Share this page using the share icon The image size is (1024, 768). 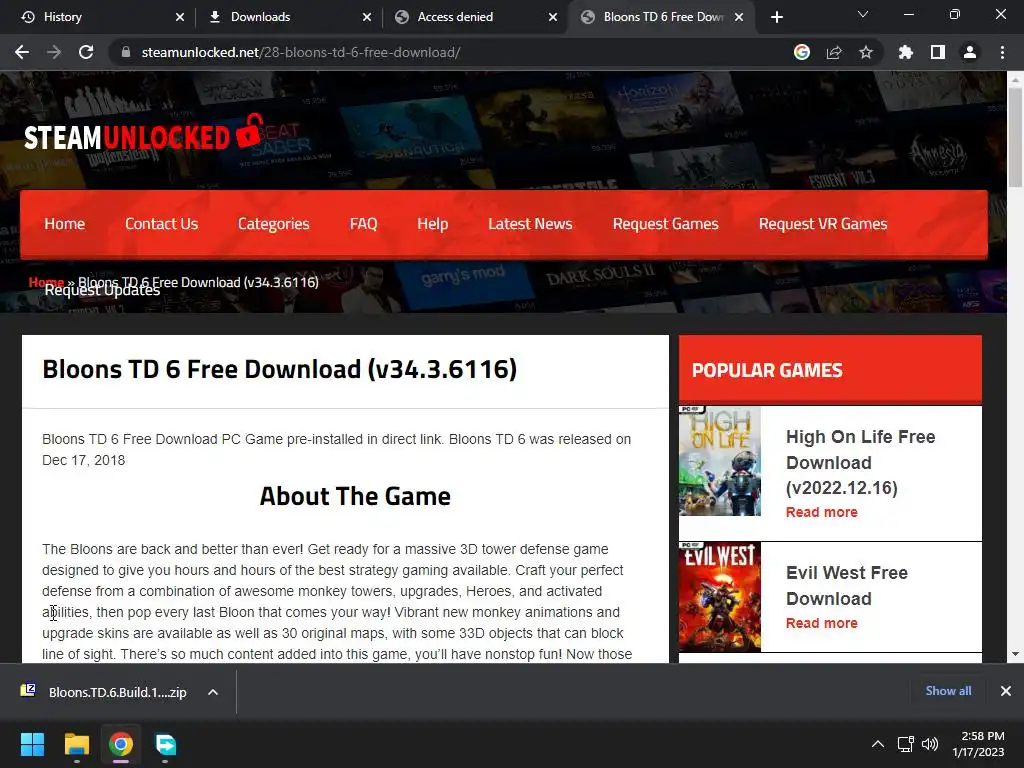[834, 52]
